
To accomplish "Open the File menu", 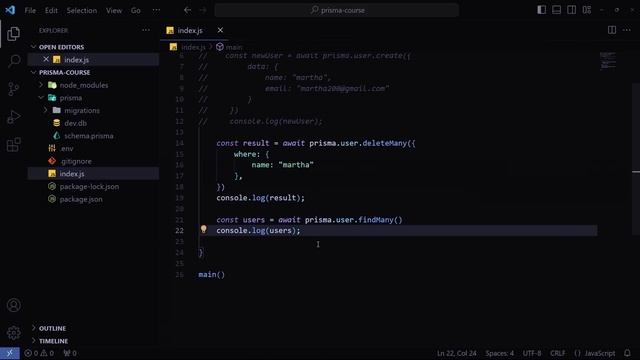I will tap(30, 11).
